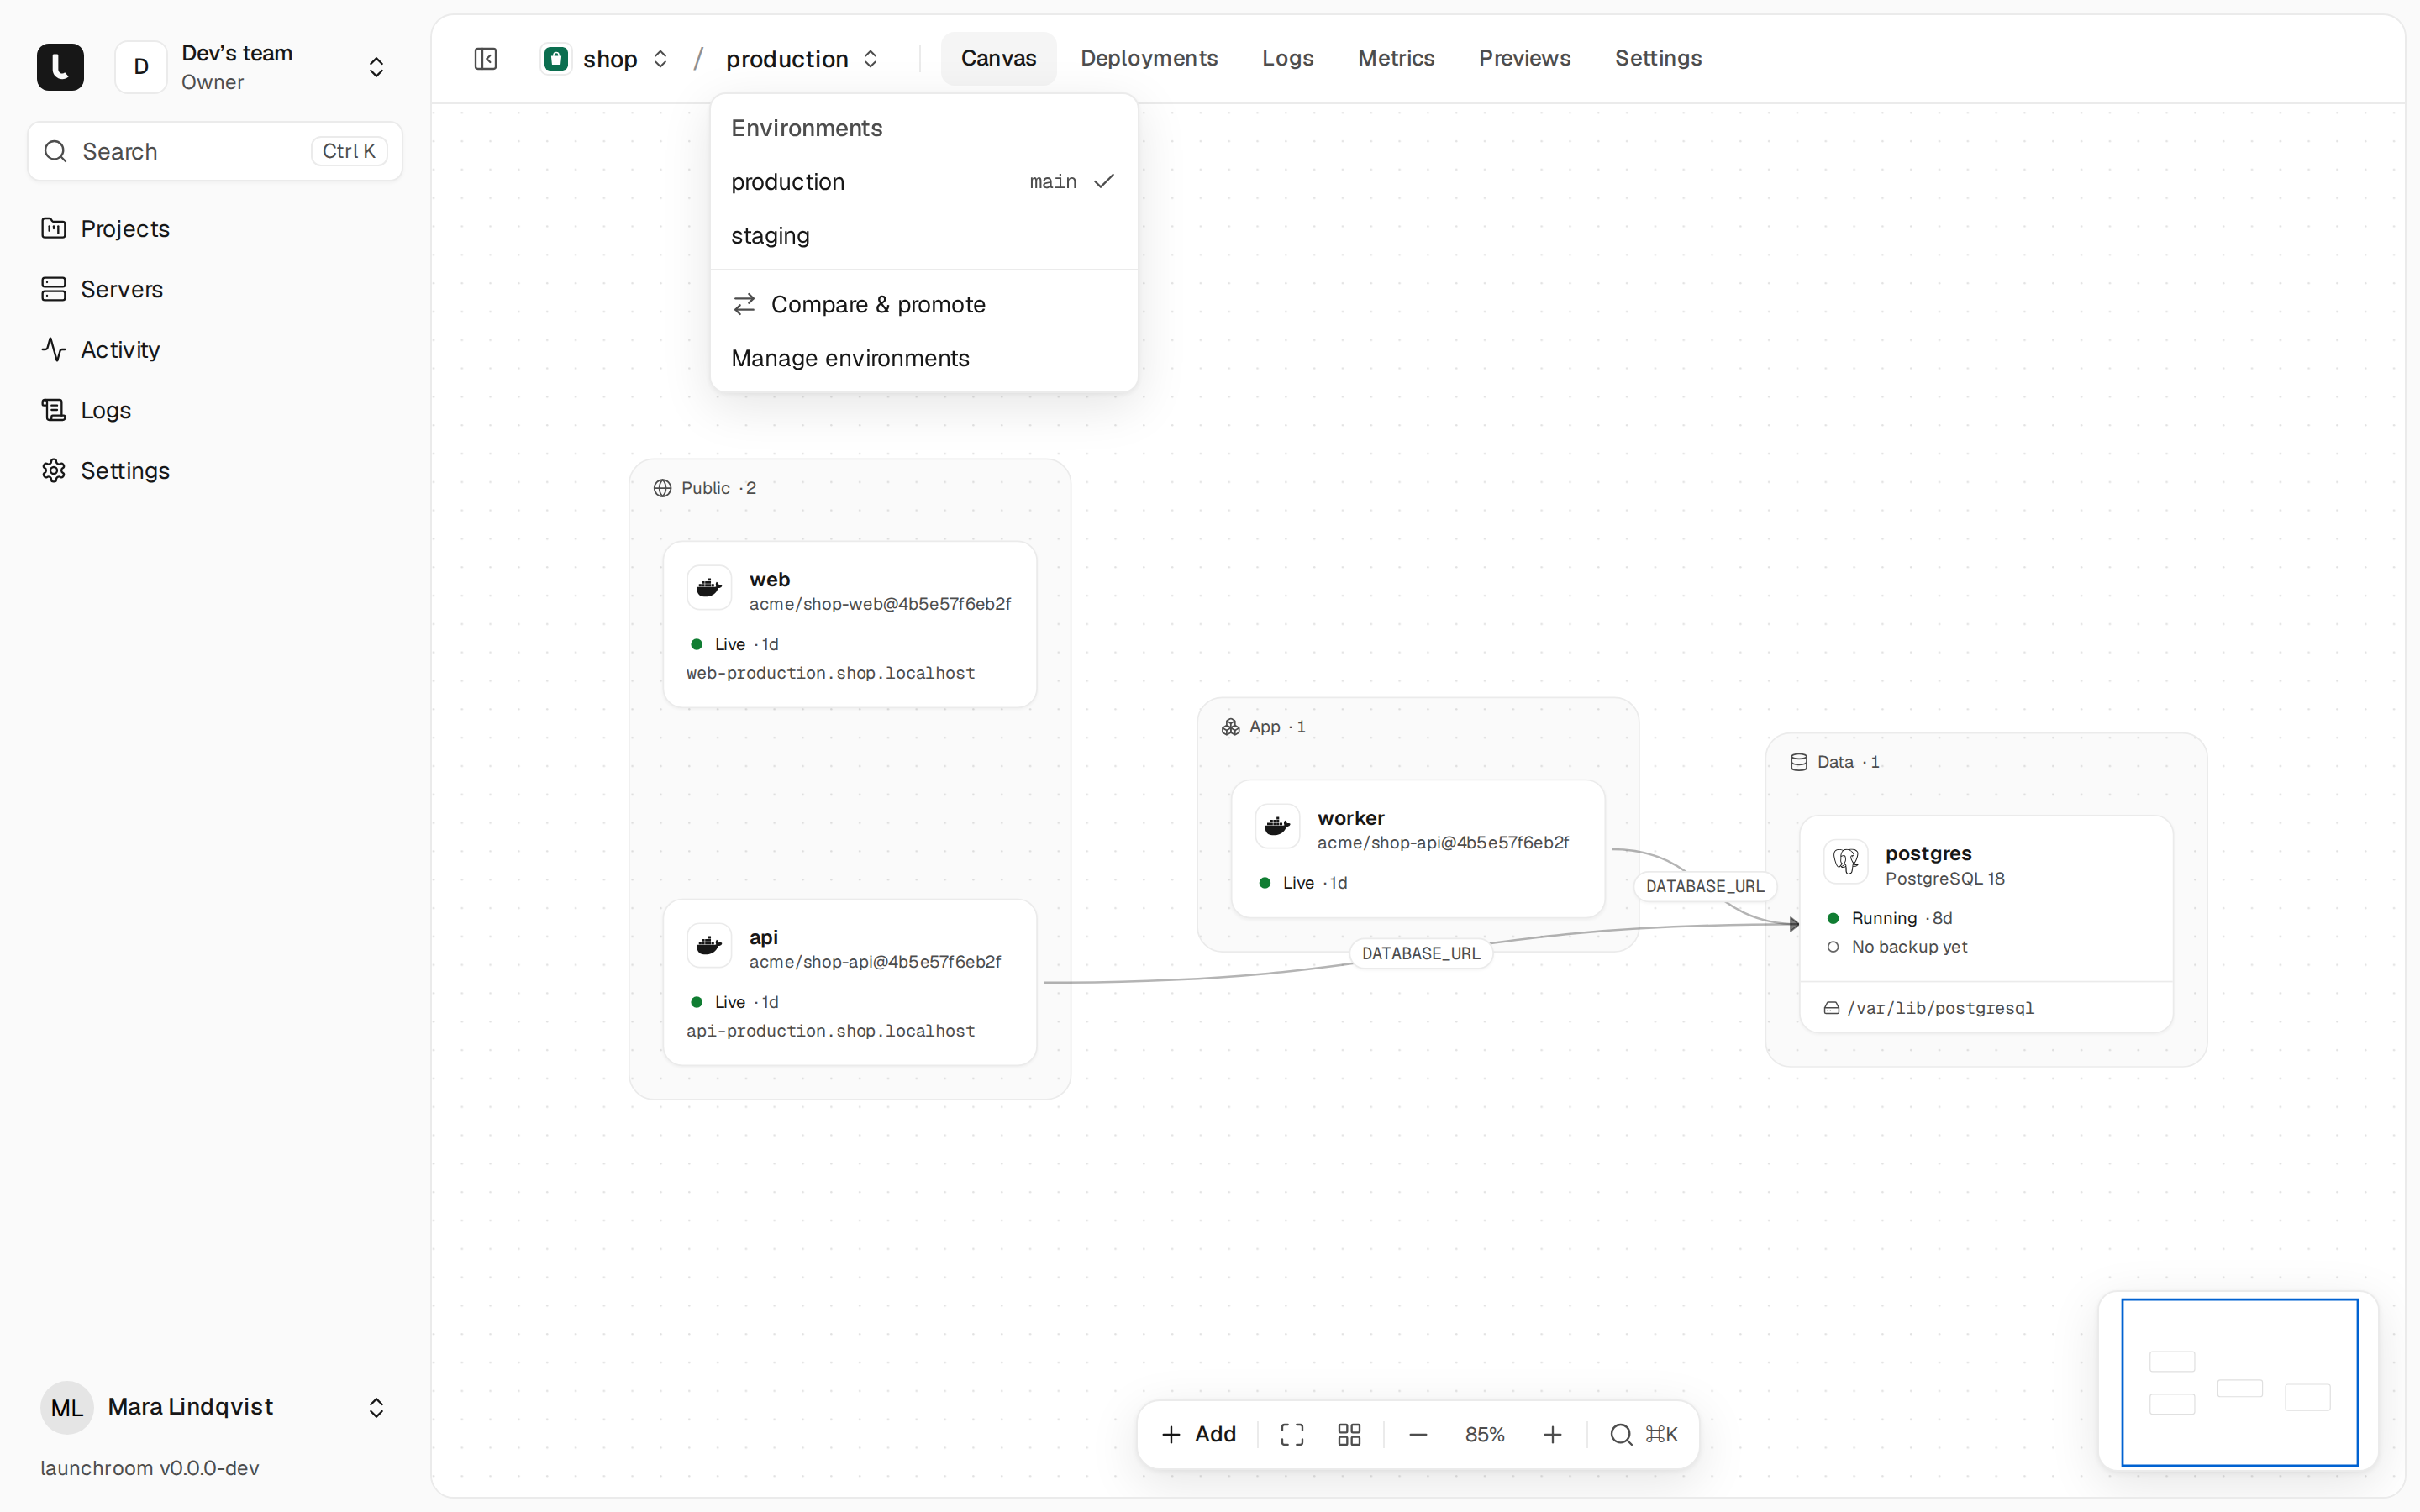Image resolution: width=2420 pixels, height=1512 pixels.
Task: Open the Metrics tab
Action: coord(1395,59)
